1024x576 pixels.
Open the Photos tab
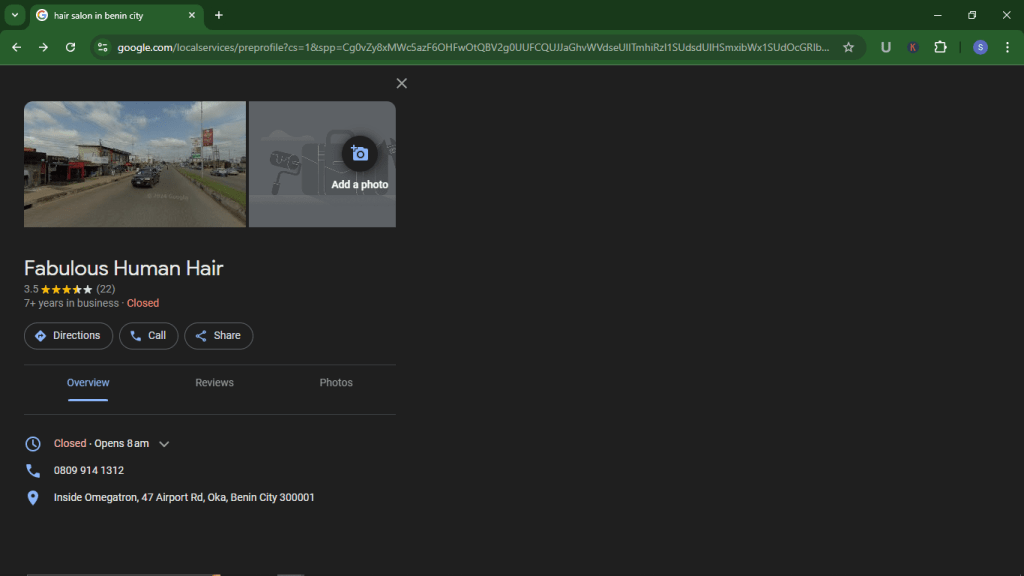coord(336,383)
